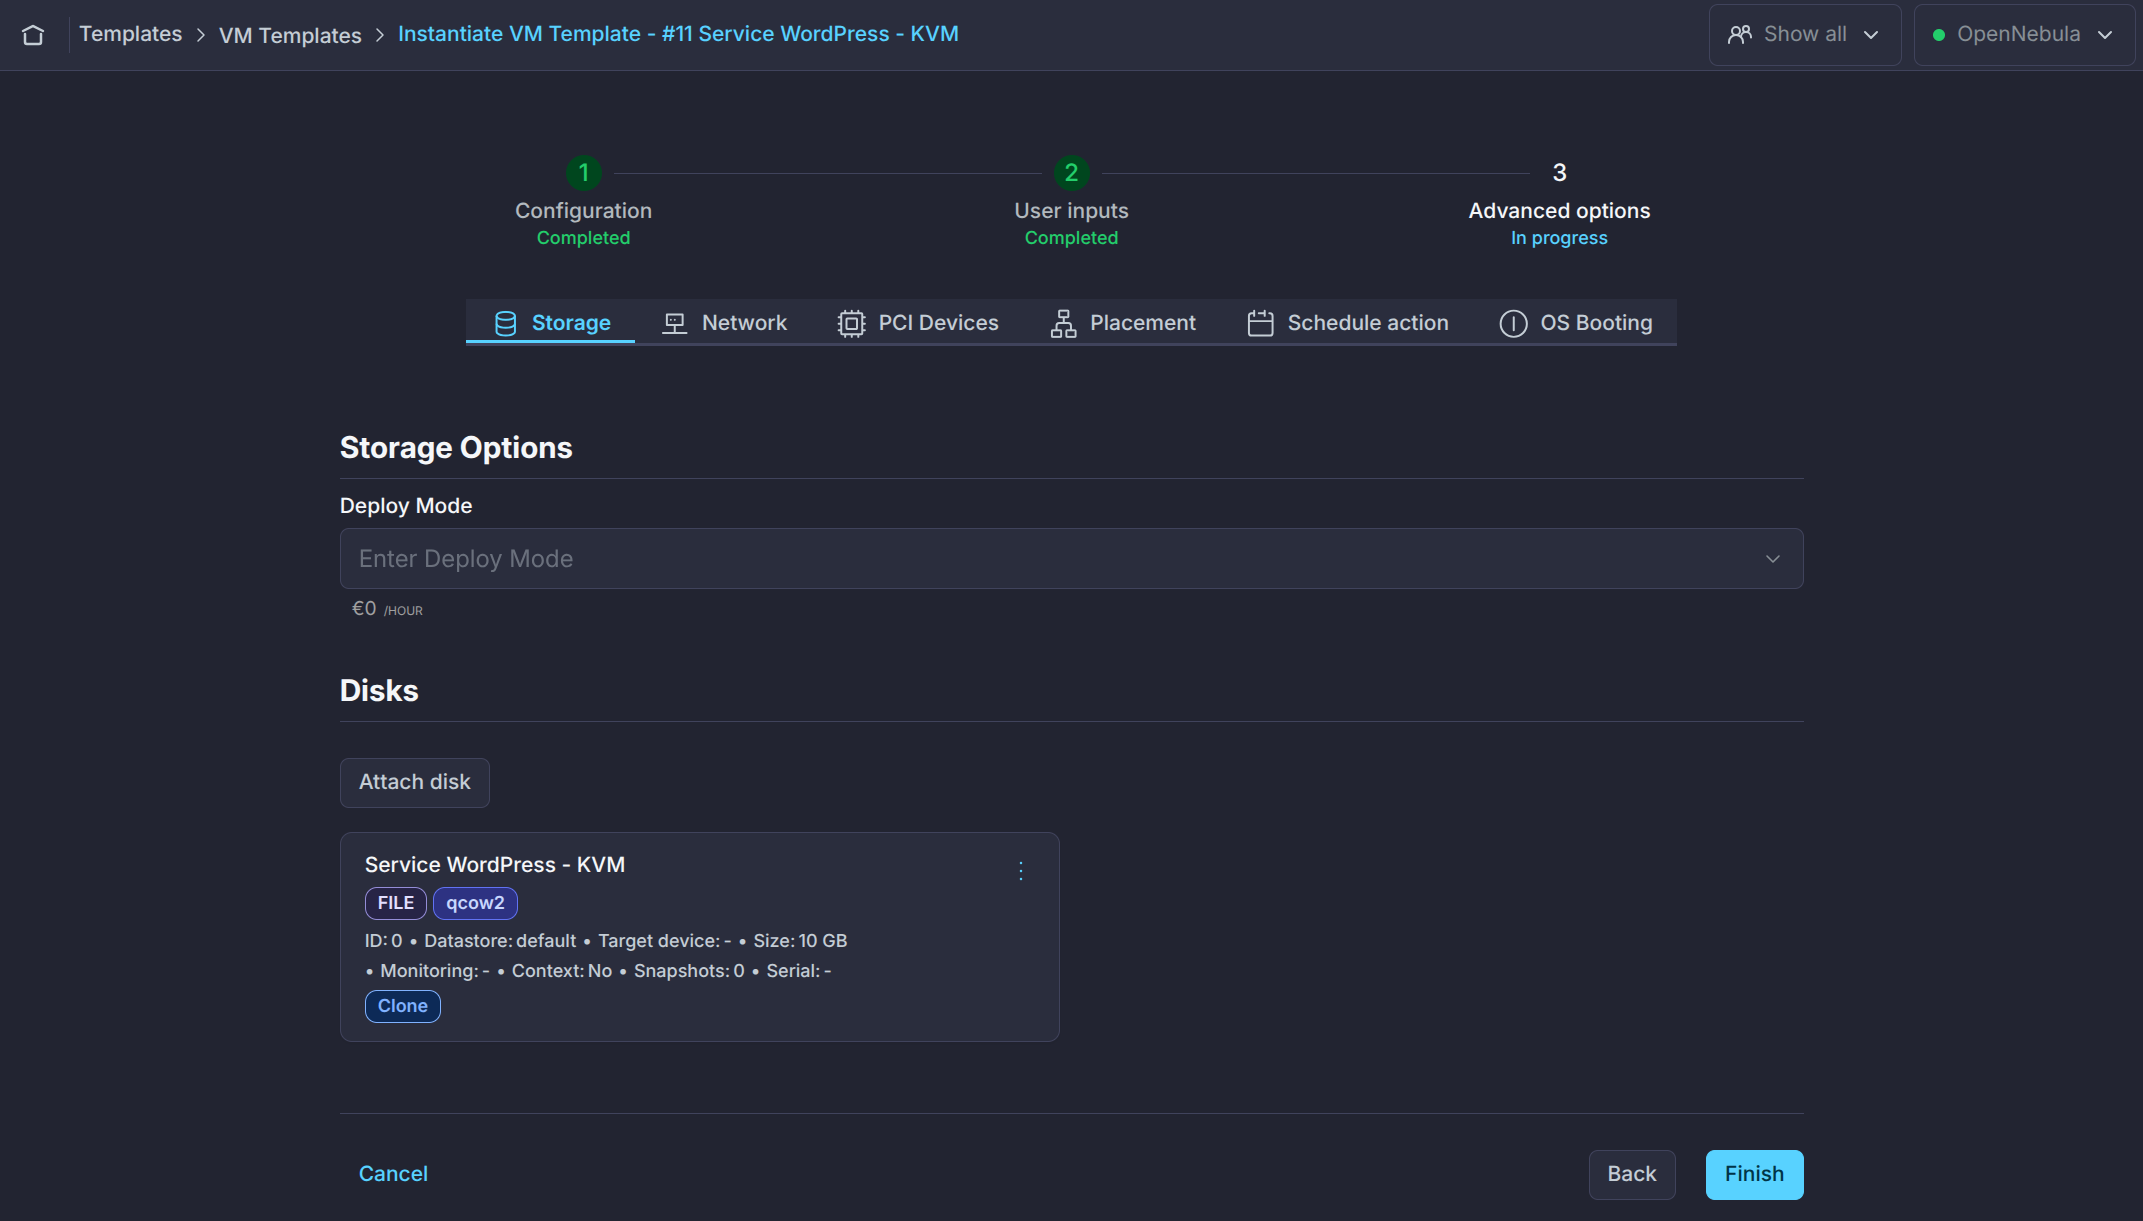Viewport: 2143px width, 1221px height.
Task: Click the users group icon
Action: [1740, 35]
